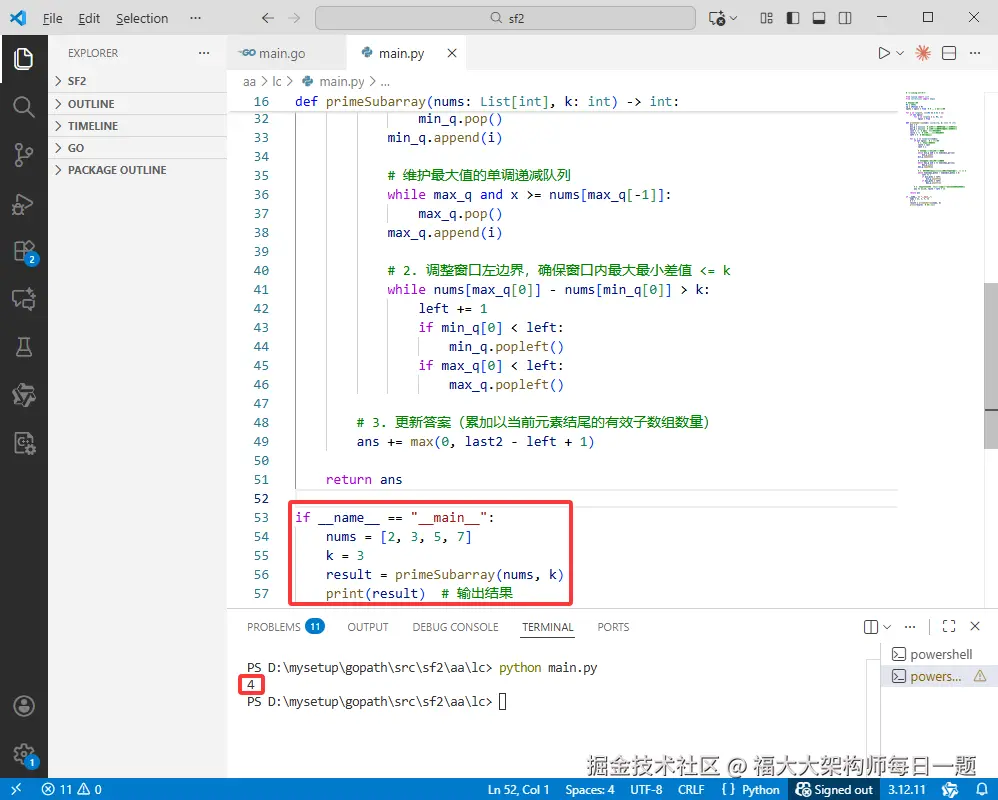Click the Run Python File play button

883,53
